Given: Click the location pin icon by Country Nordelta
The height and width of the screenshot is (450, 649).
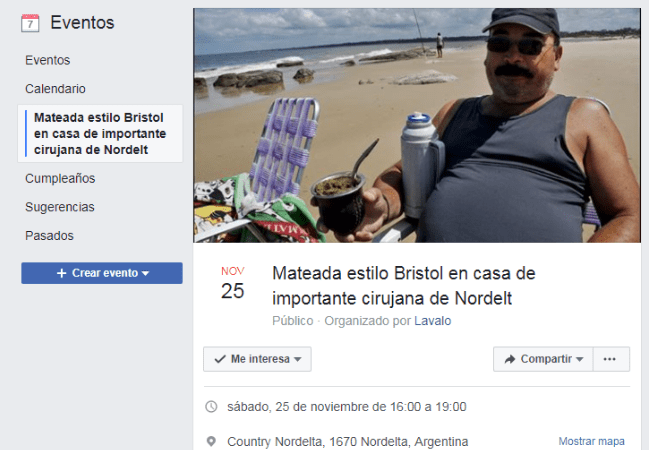Looking at the screenshot, I should pyautogui.click(x=211, y=441).
